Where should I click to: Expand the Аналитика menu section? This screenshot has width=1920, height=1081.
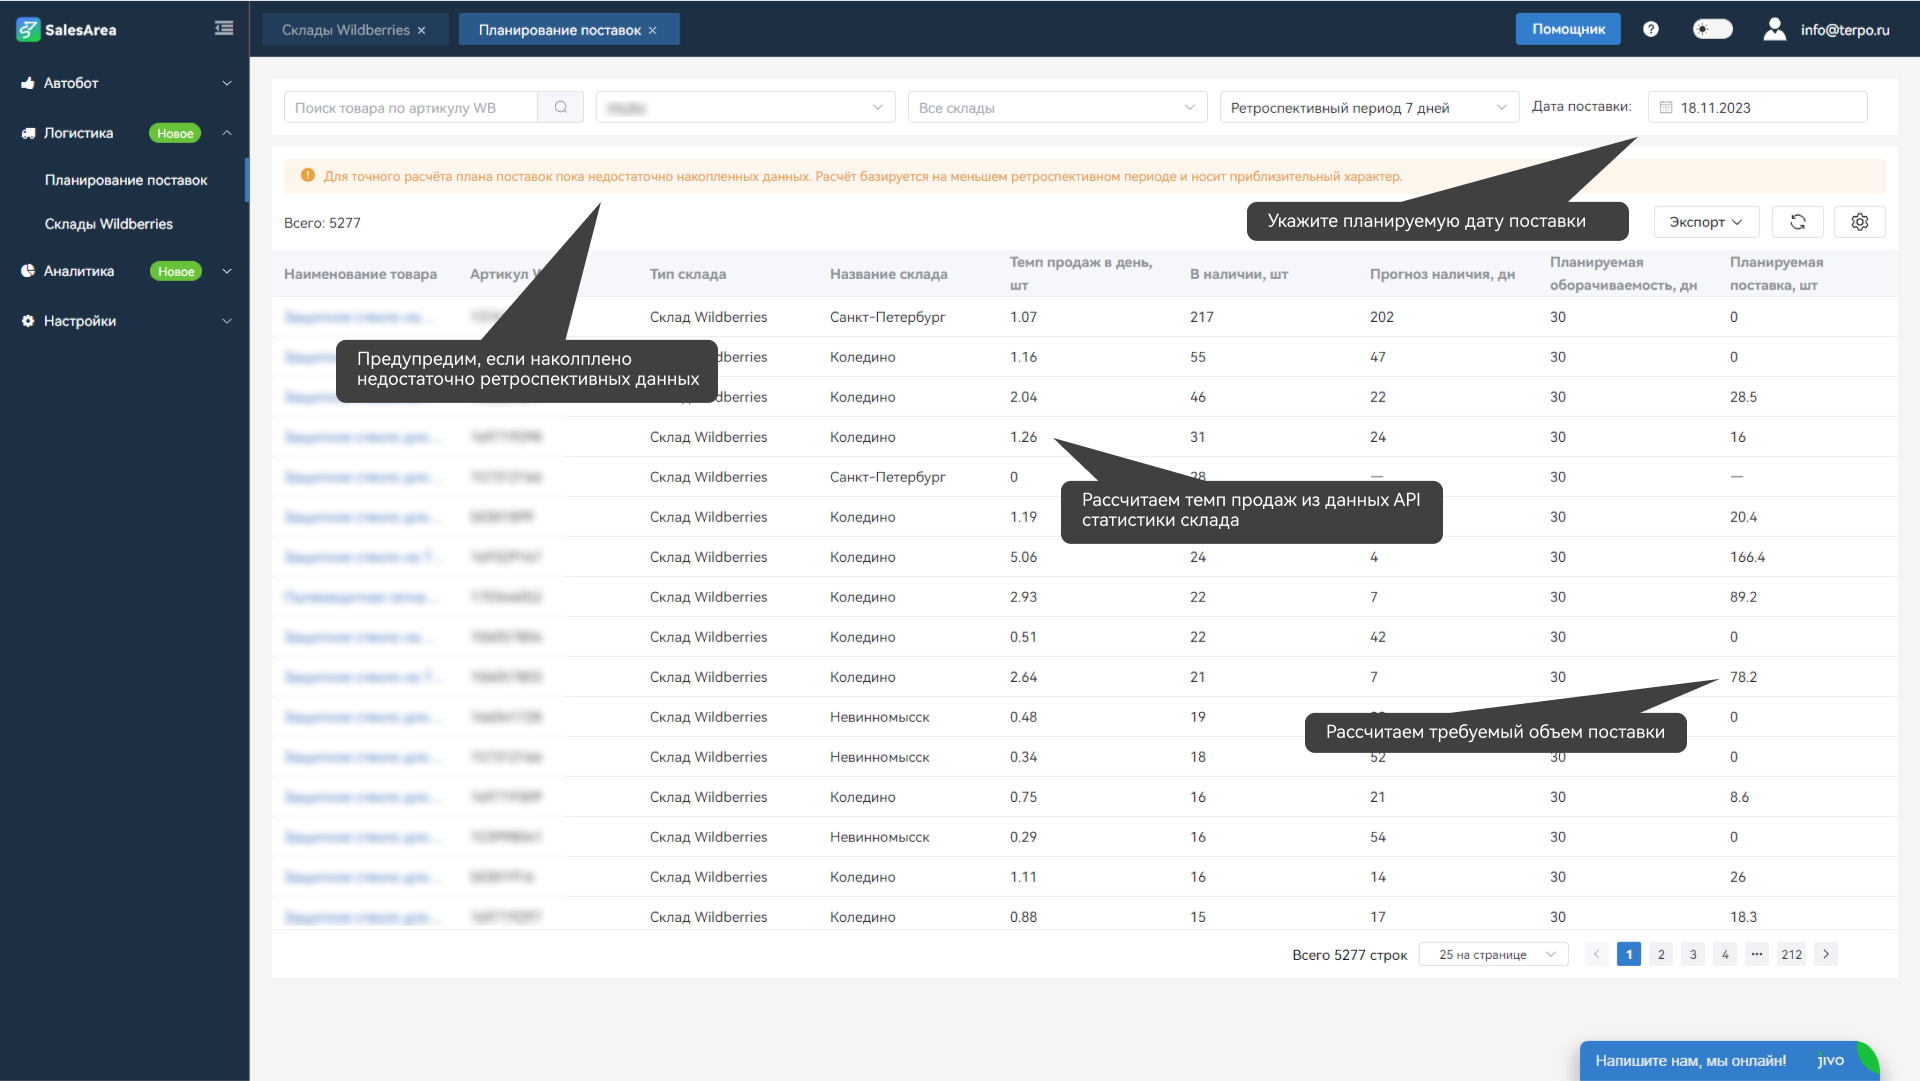(x=227, y=271)
